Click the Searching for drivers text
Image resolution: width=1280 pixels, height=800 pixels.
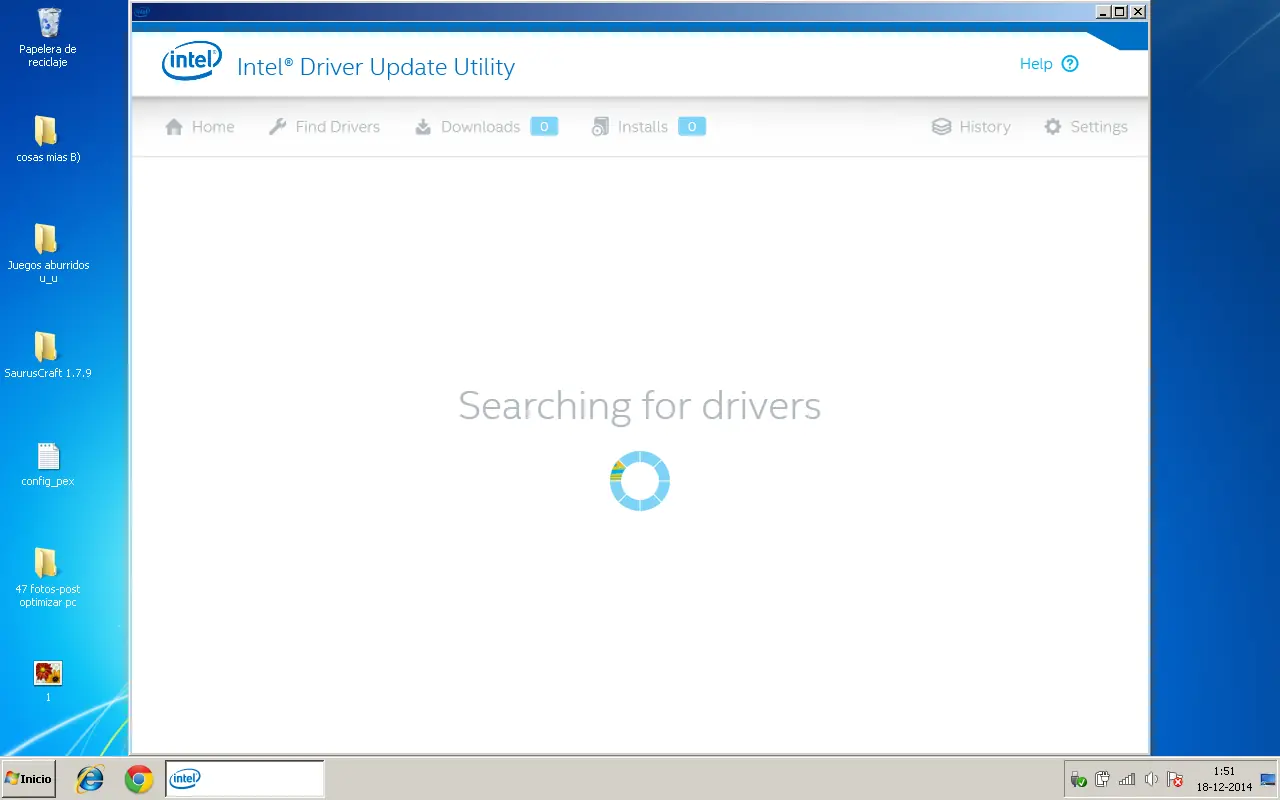(x=640, y=406)
